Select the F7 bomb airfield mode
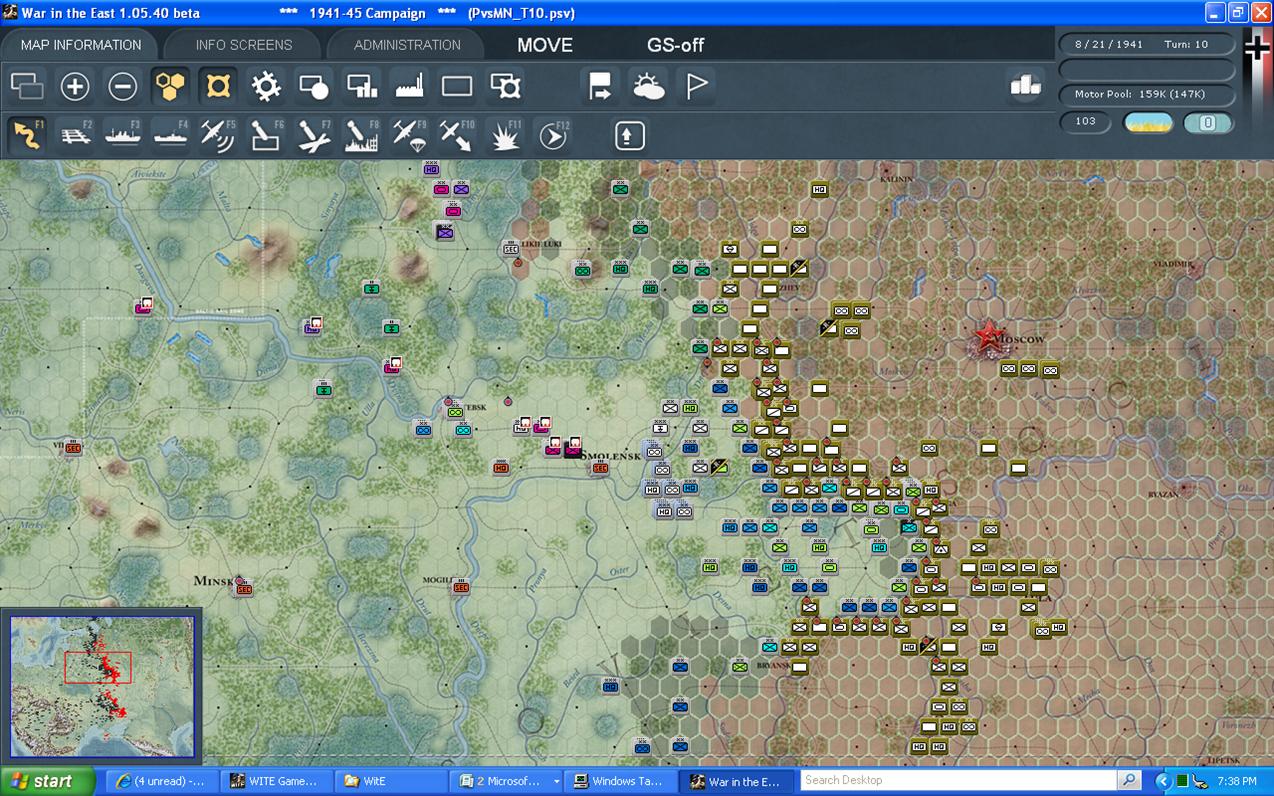Screen dimensions: 1274x796 (x=314, y=135)
